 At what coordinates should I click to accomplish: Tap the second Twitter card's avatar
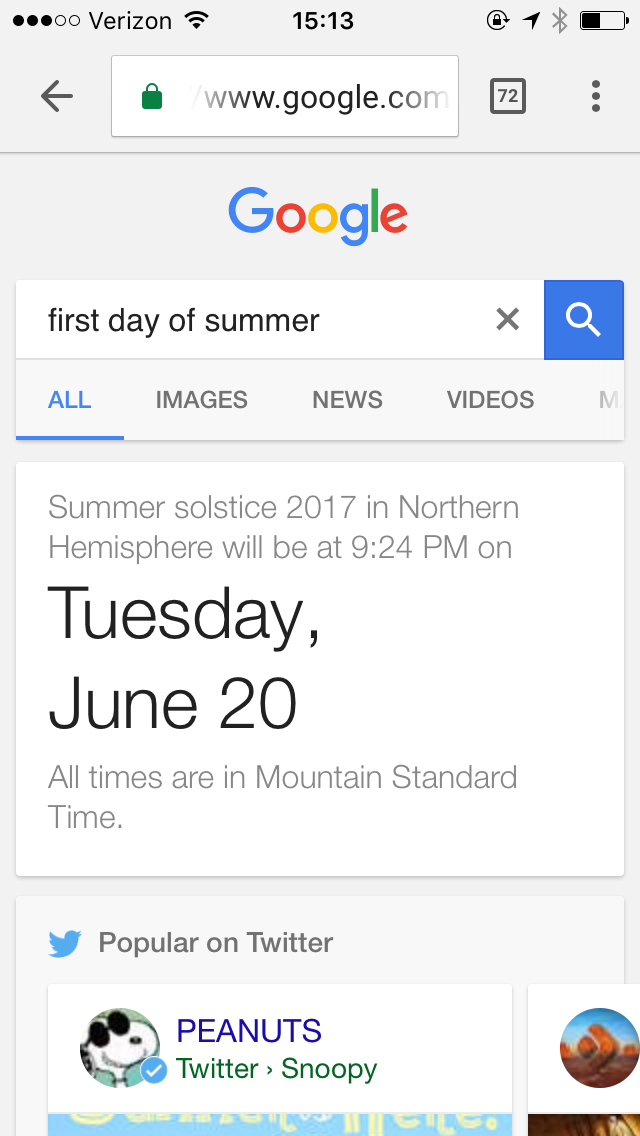598,1048
